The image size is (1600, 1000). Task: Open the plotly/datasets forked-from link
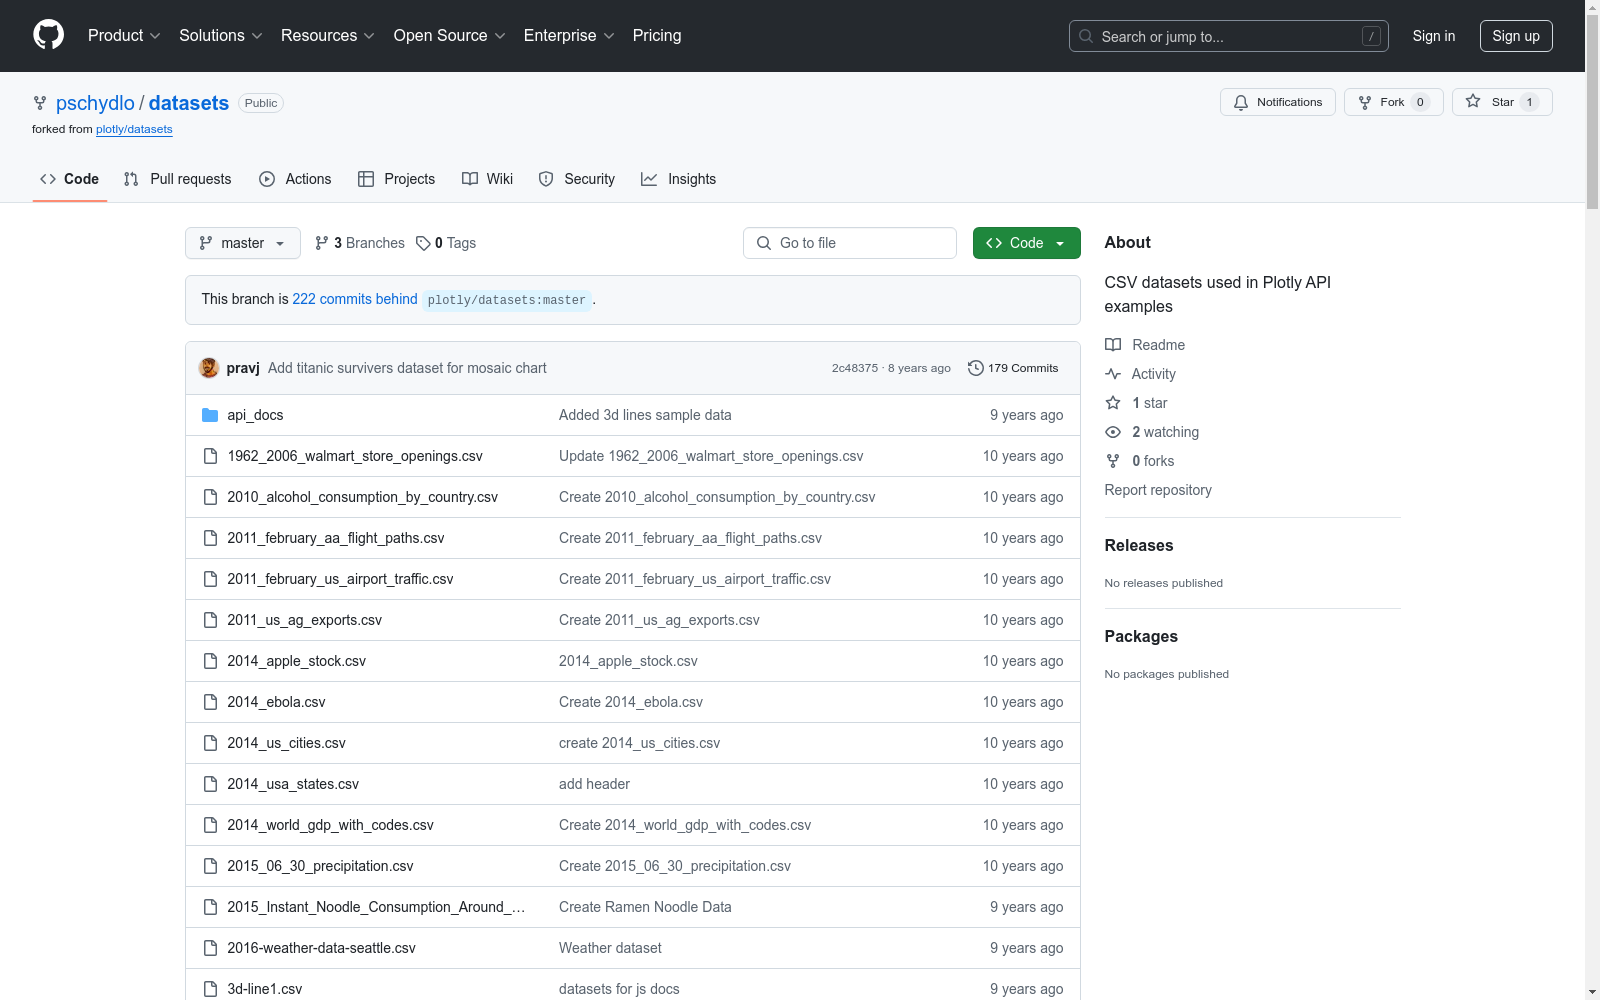[134, 129]
